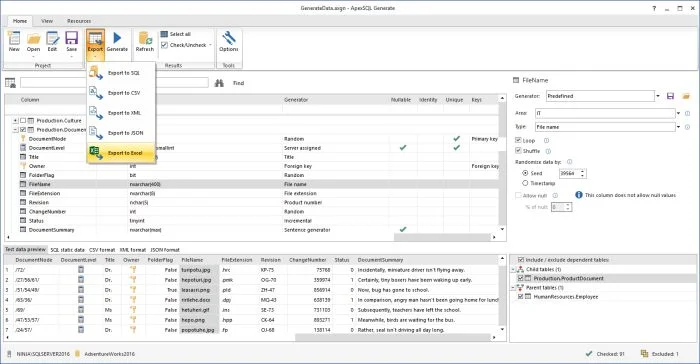Choose Export to JSON
The height and width of the screenshot is (364, 700).
click(121, 133)
